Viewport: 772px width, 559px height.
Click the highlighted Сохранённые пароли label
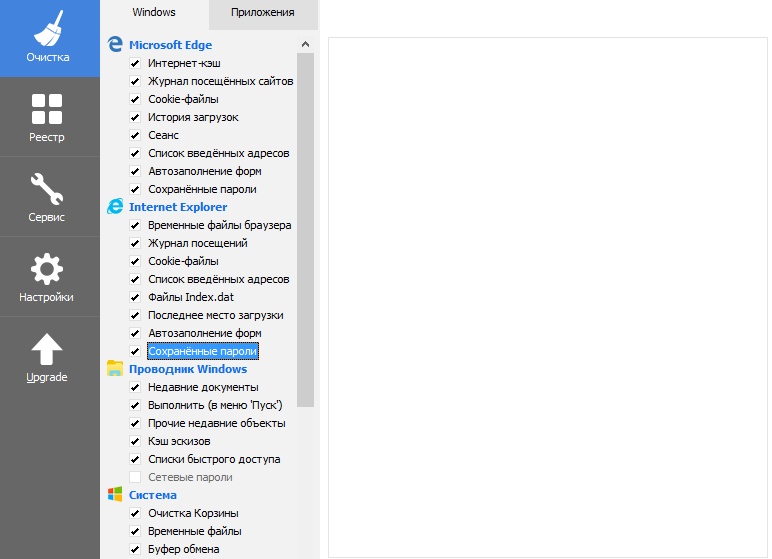[202, 351]
